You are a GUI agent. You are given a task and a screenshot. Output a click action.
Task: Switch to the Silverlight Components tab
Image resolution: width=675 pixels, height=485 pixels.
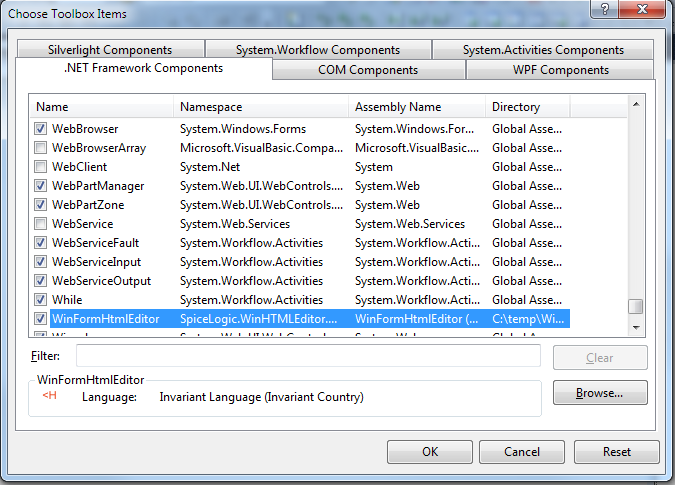tap(109, 50)
